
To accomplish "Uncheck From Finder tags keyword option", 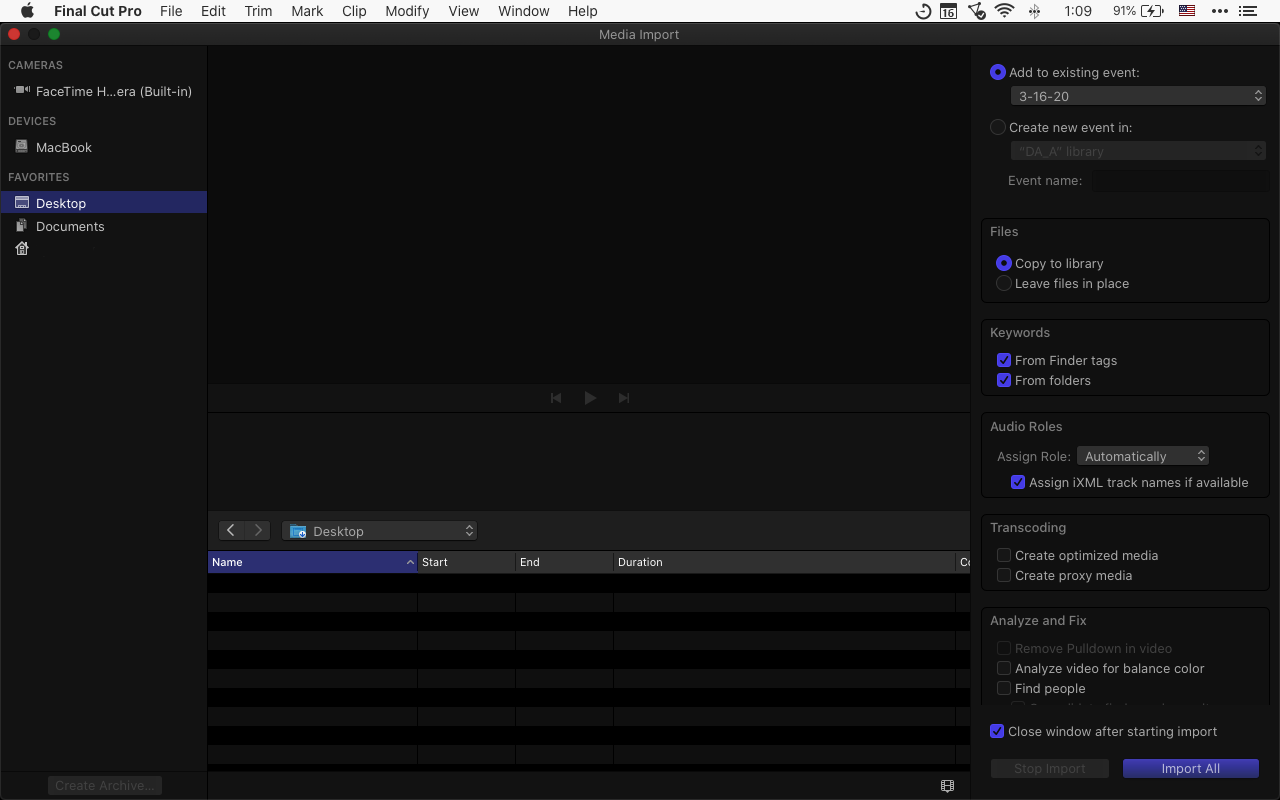I will 1004,360.
